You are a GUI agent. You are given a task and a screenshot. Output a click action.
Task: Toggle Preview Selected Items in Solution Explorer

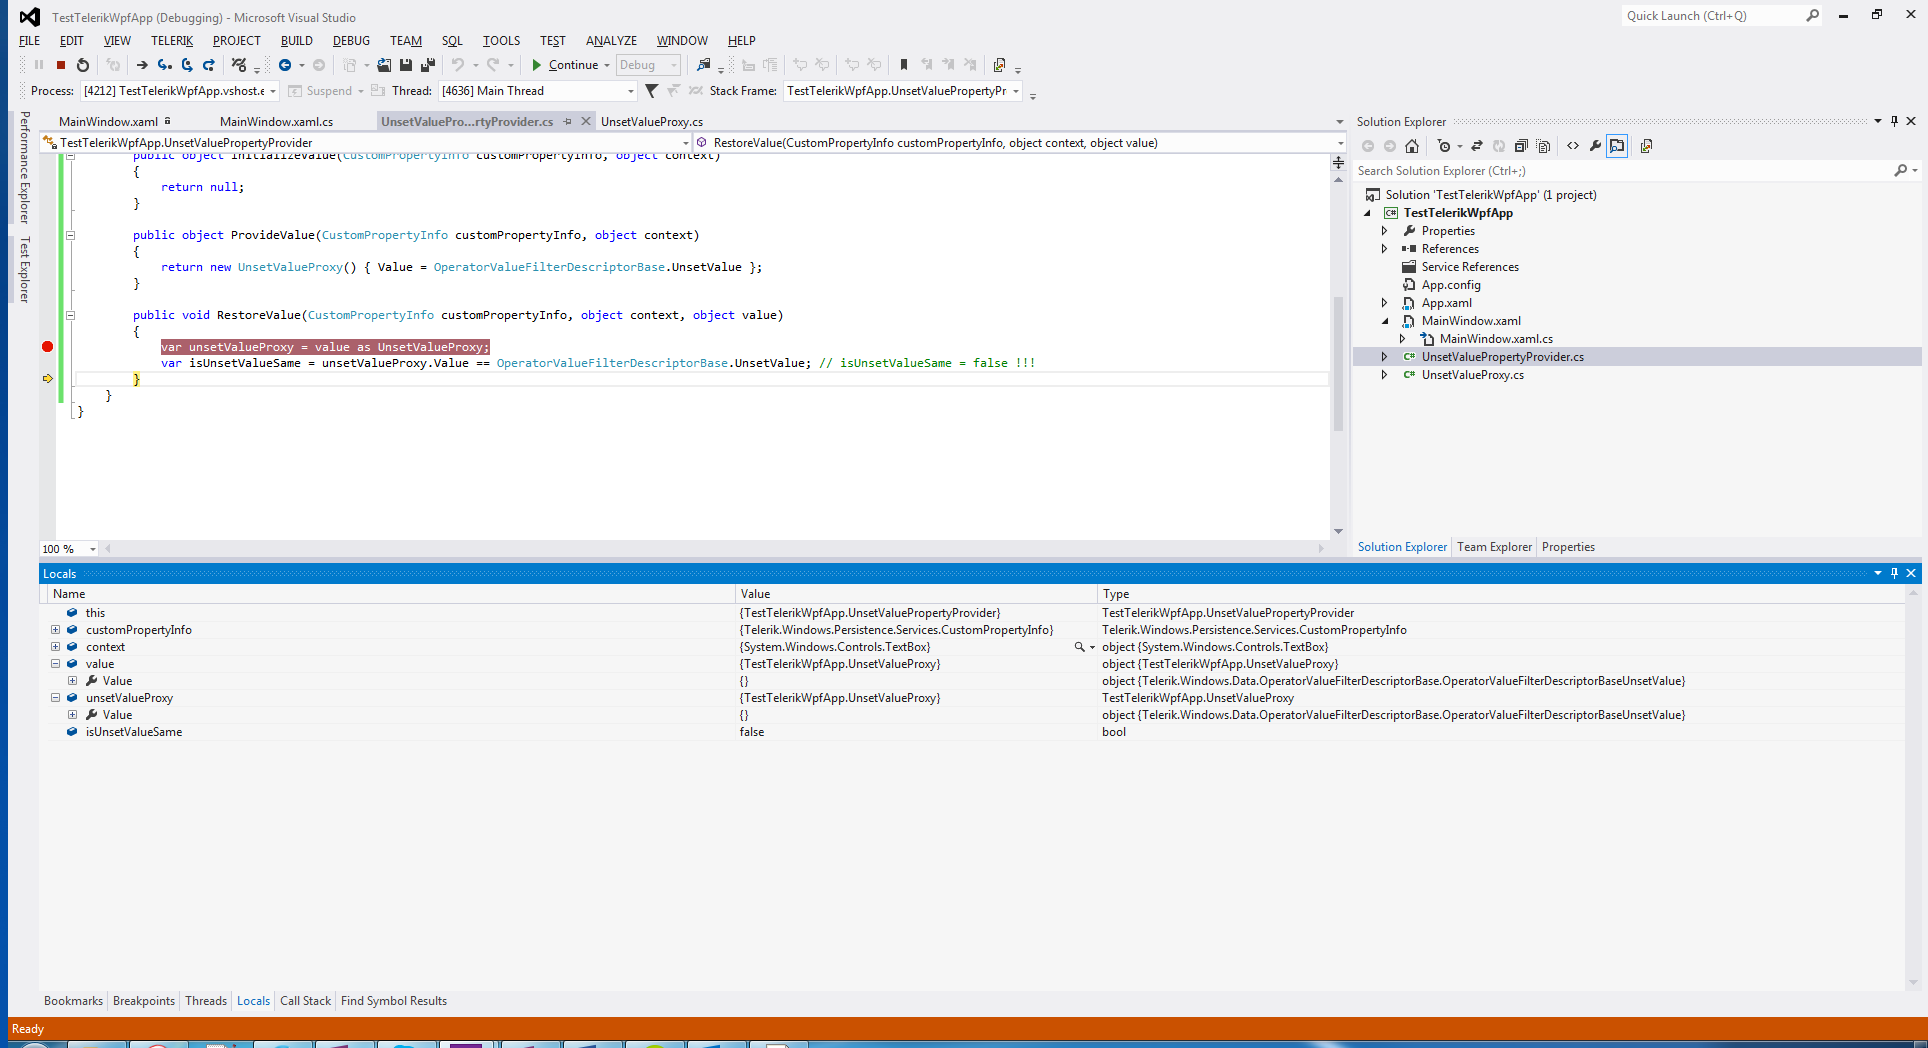coord(1617,146)
